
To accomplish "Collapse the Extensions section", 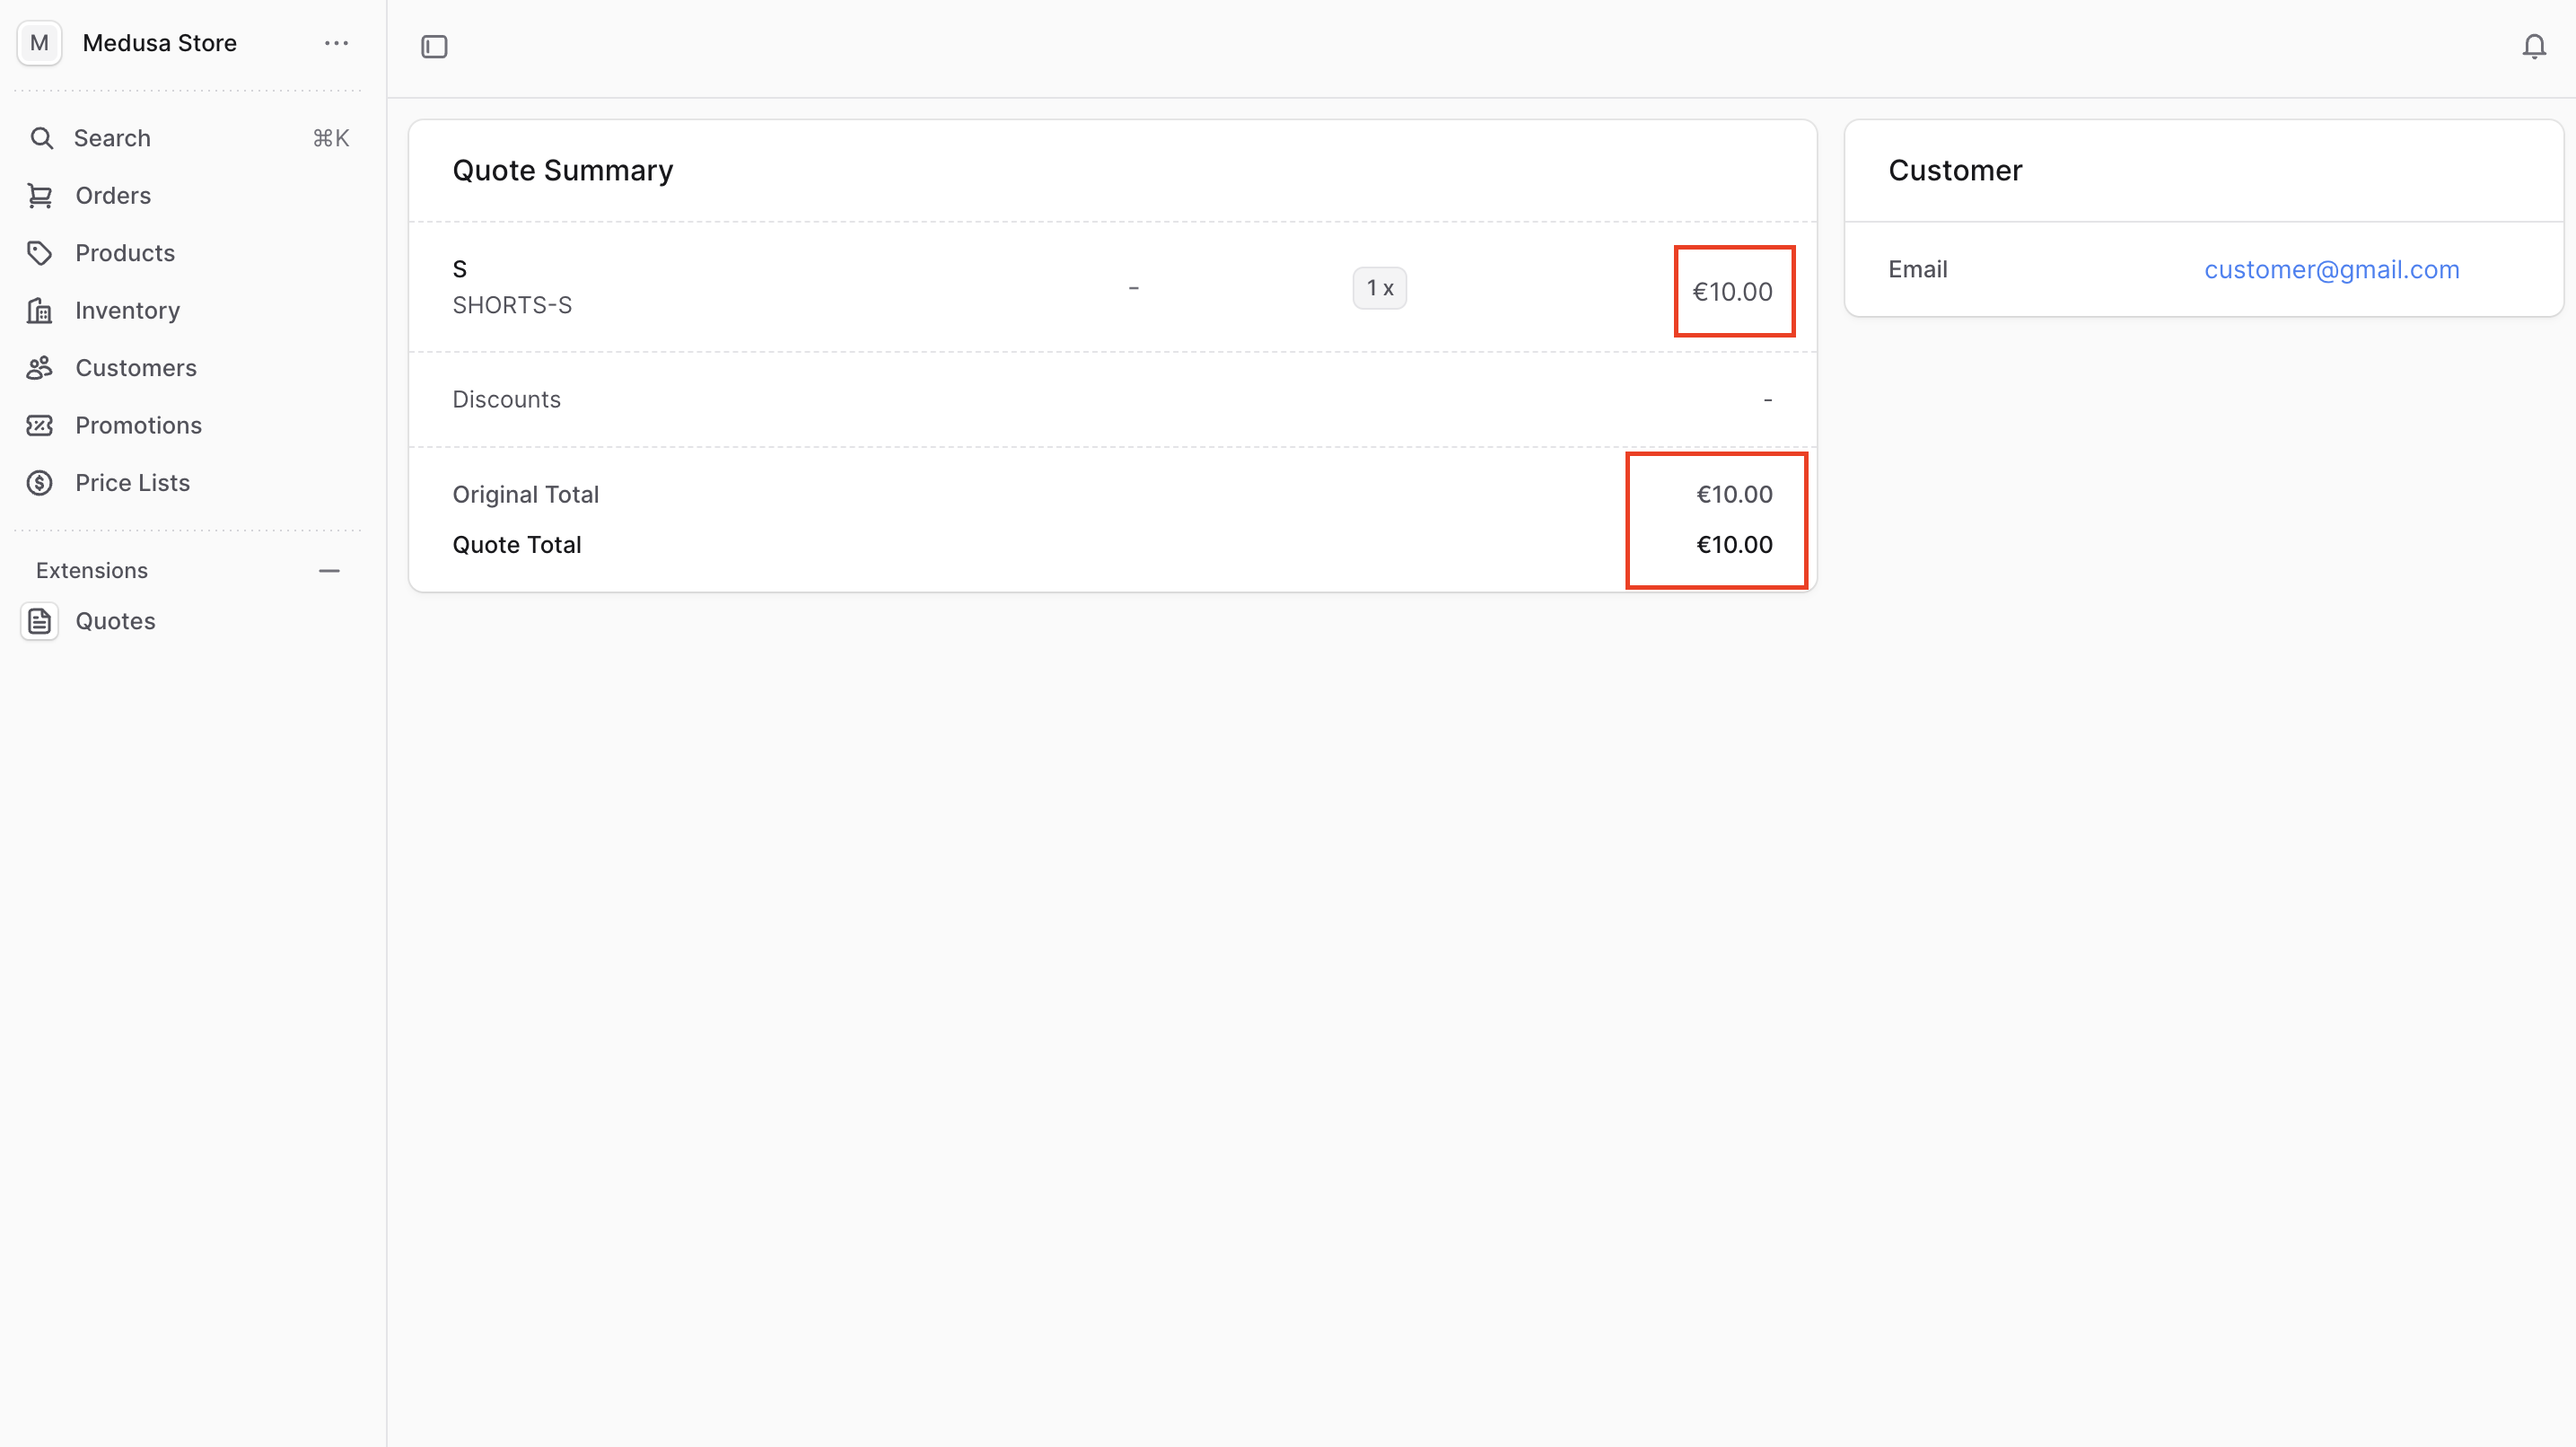I will pos(329,571).
